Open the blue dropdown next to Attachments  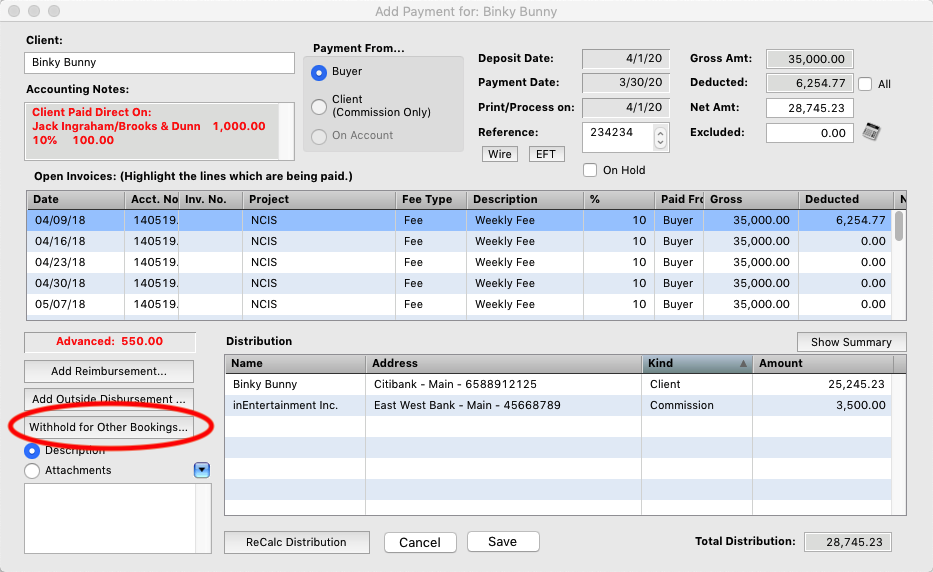coord(202,470)
